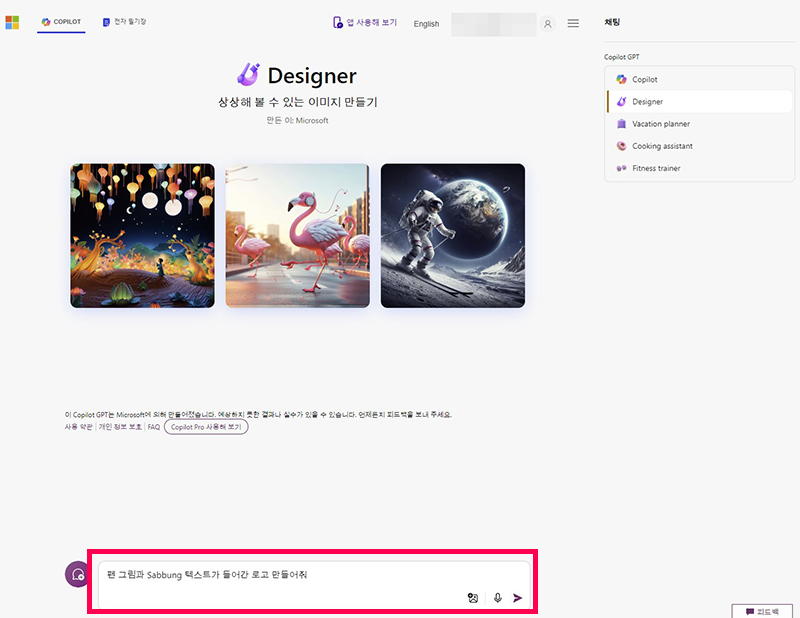Image resolution: width=800 pixels, height=618 pixels.
Task: Select the Designer GPT in the sidebar
Action: pos(699,102)
